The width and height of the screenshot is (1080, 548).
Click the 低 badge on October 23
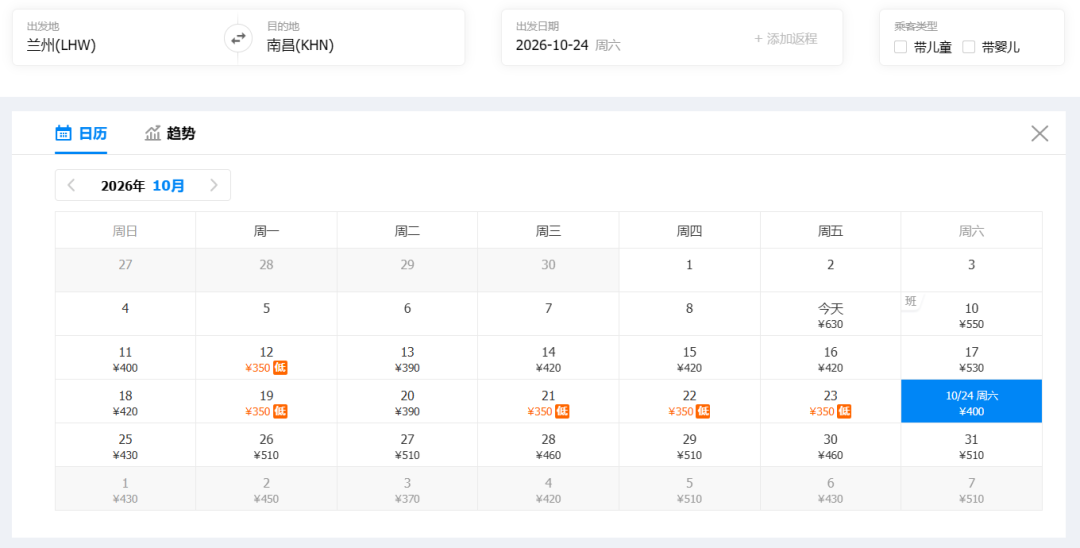(x=844, y=411)
